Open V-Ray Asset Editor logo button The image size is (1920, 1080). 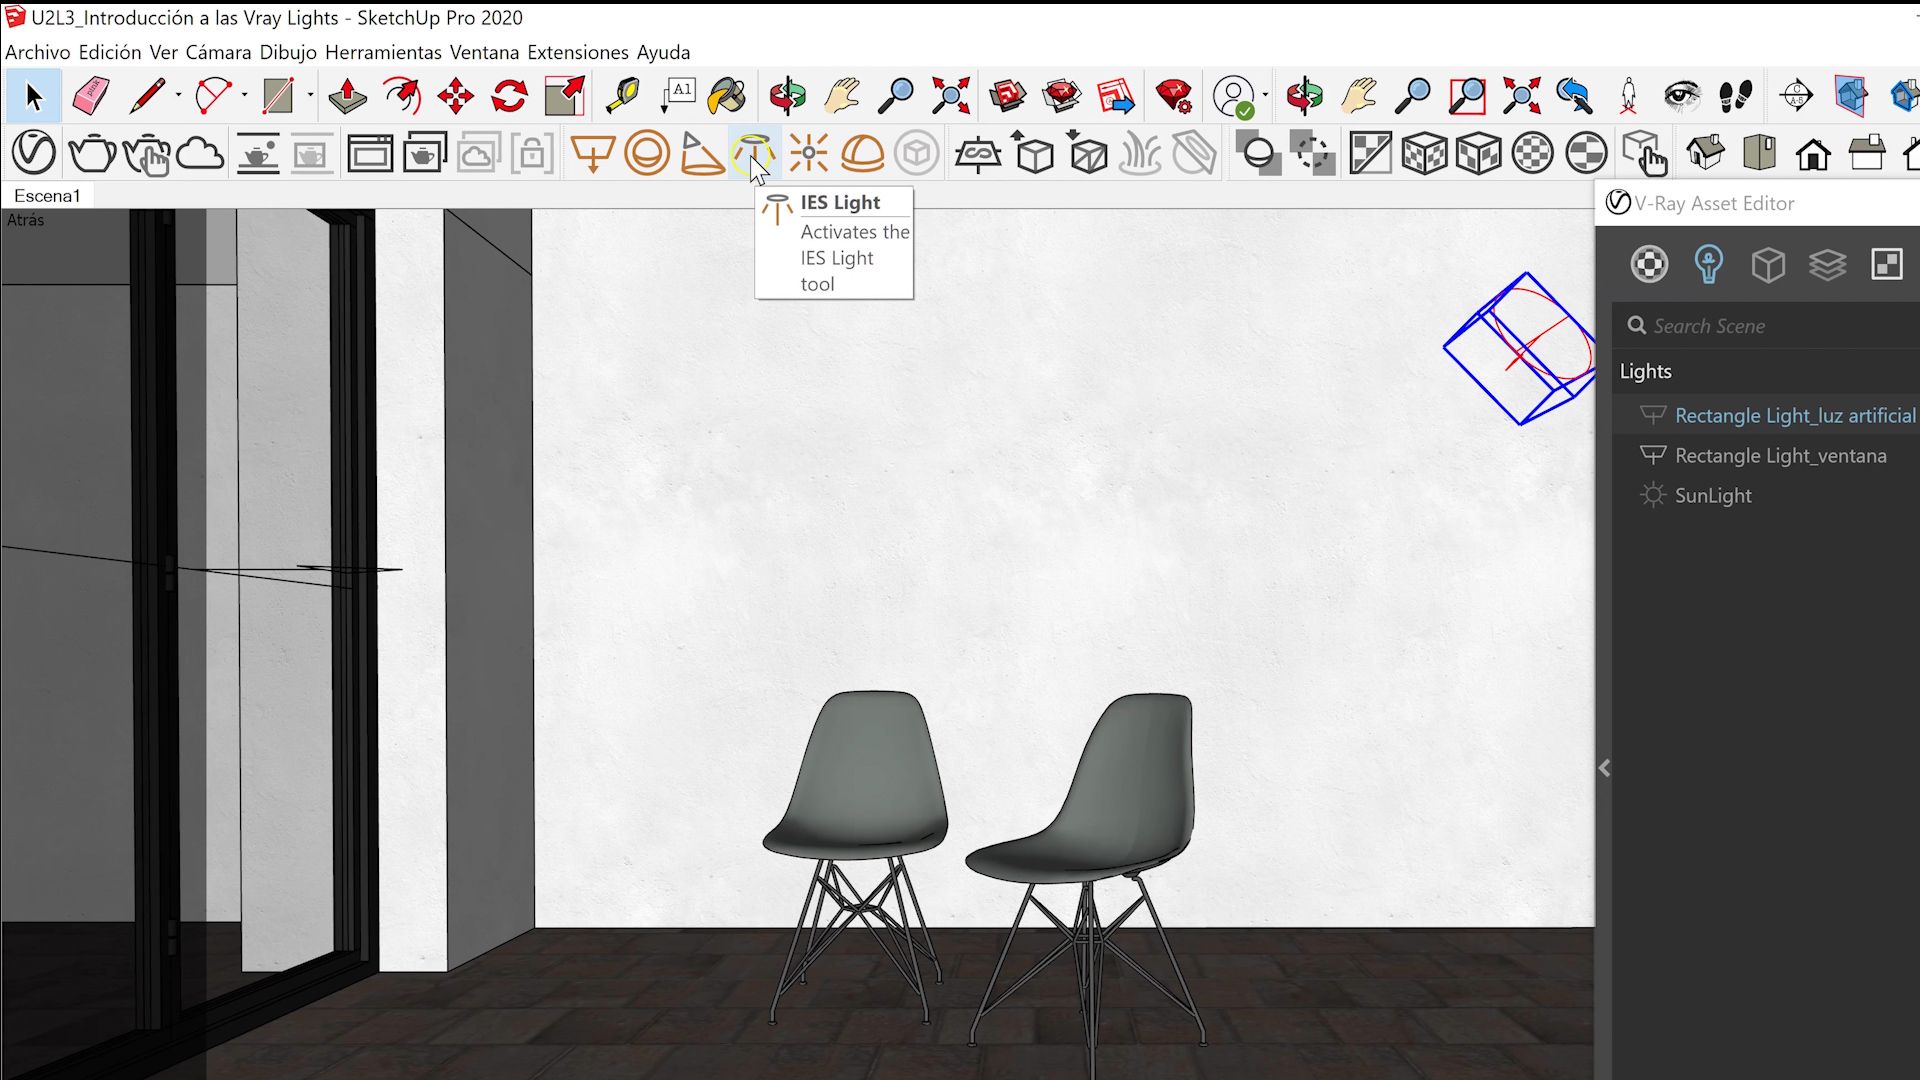click(x=33, y=154)
